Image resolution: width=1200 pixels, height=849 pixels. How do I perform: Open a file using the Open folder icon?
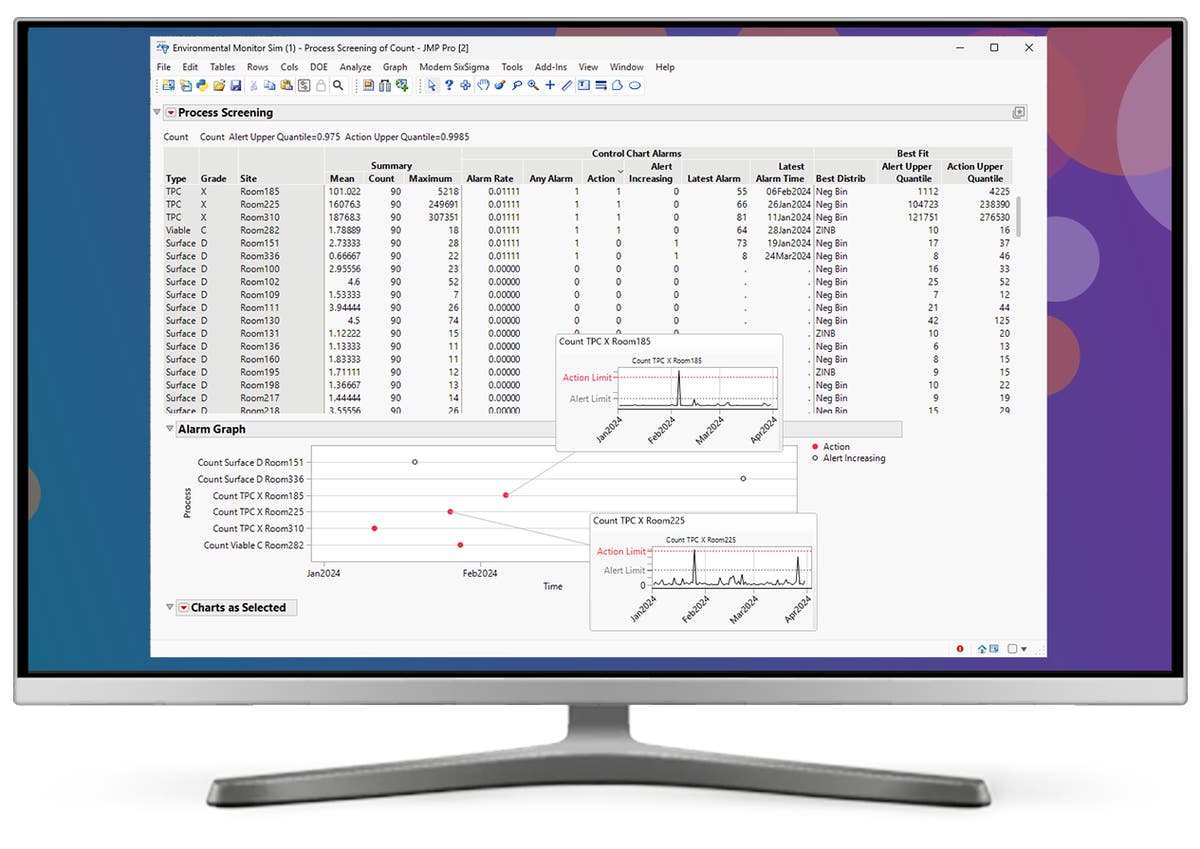(x=221, y=86)
